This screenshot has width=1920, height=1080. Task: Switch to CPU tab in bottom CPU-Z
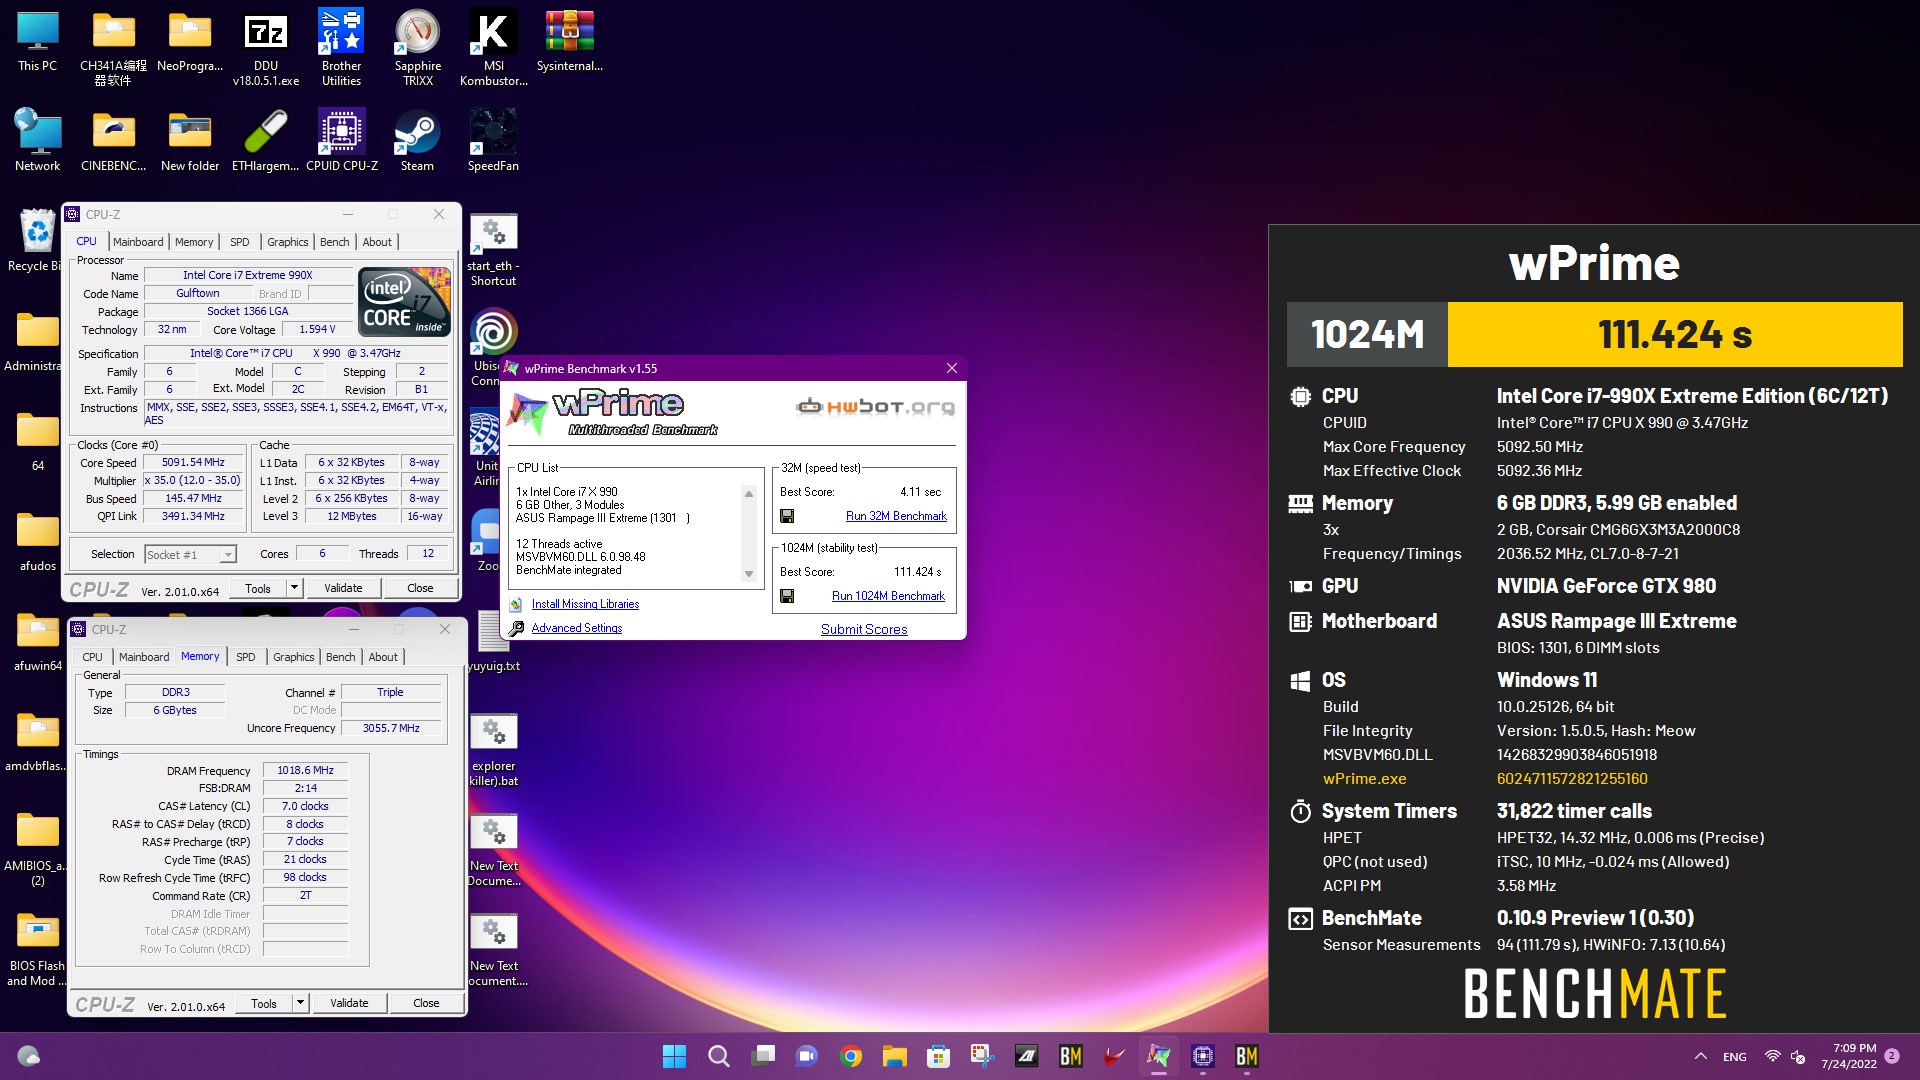point(92,657)
